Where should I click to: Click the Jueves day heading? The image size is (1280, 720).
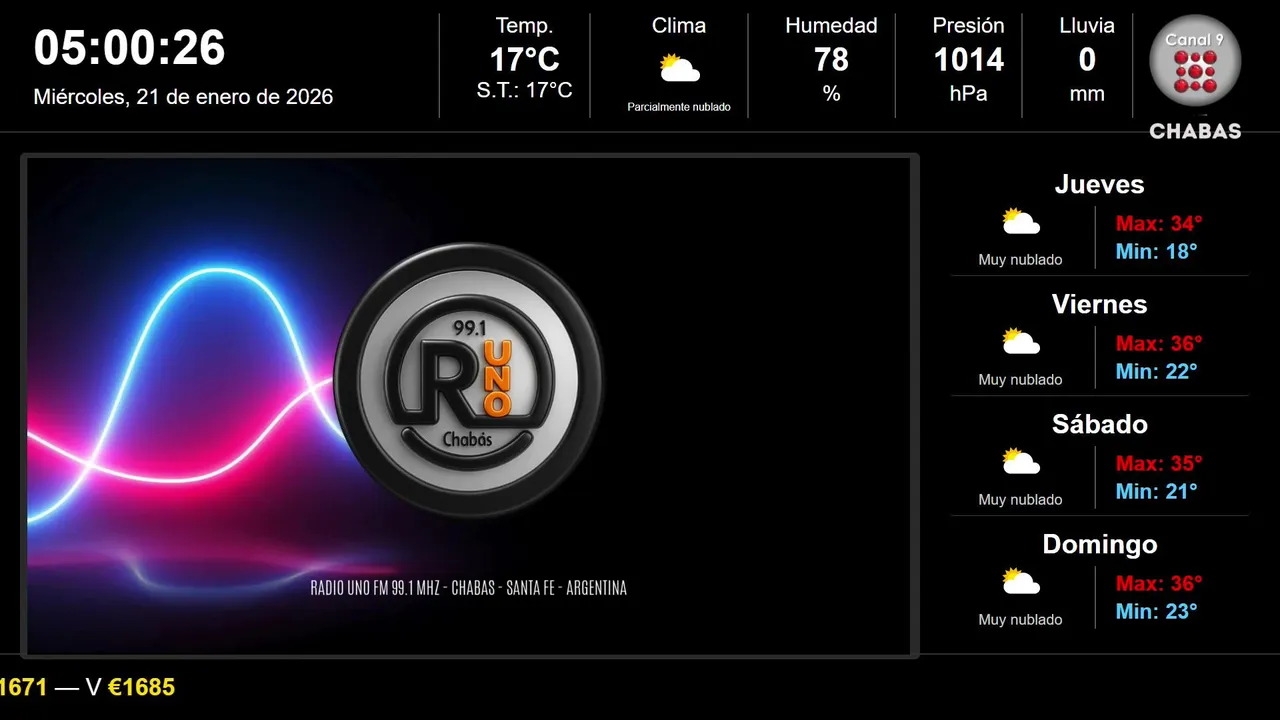1099,184
